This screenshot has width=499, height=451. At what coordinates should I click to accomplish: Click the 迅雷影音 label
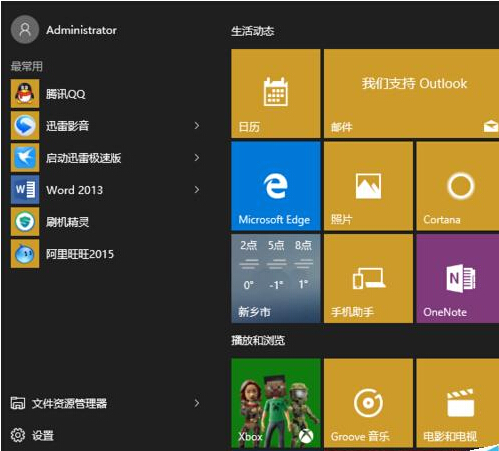(67, 126)
